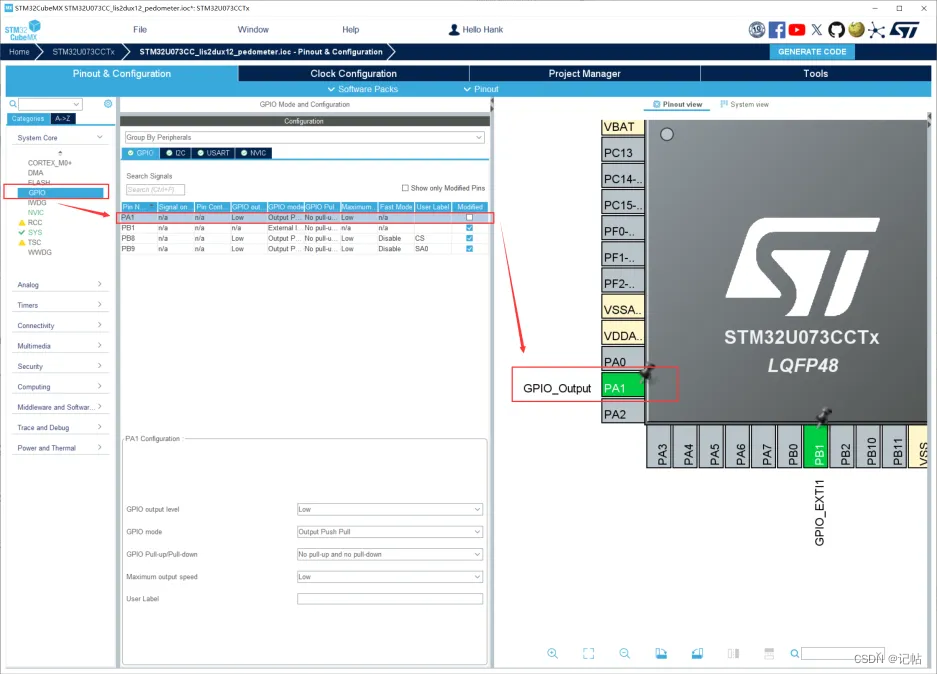Zoom out of the pinout view

click(x=624, y=654)
